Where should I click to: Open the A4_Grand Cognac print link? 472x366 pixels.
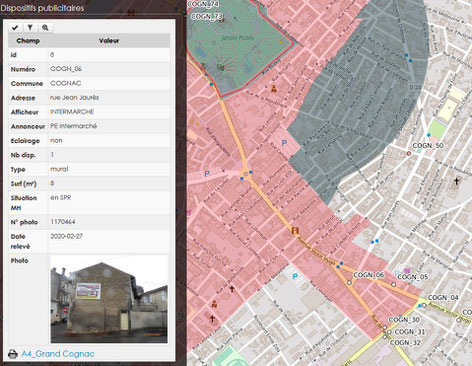click(58, 354)
